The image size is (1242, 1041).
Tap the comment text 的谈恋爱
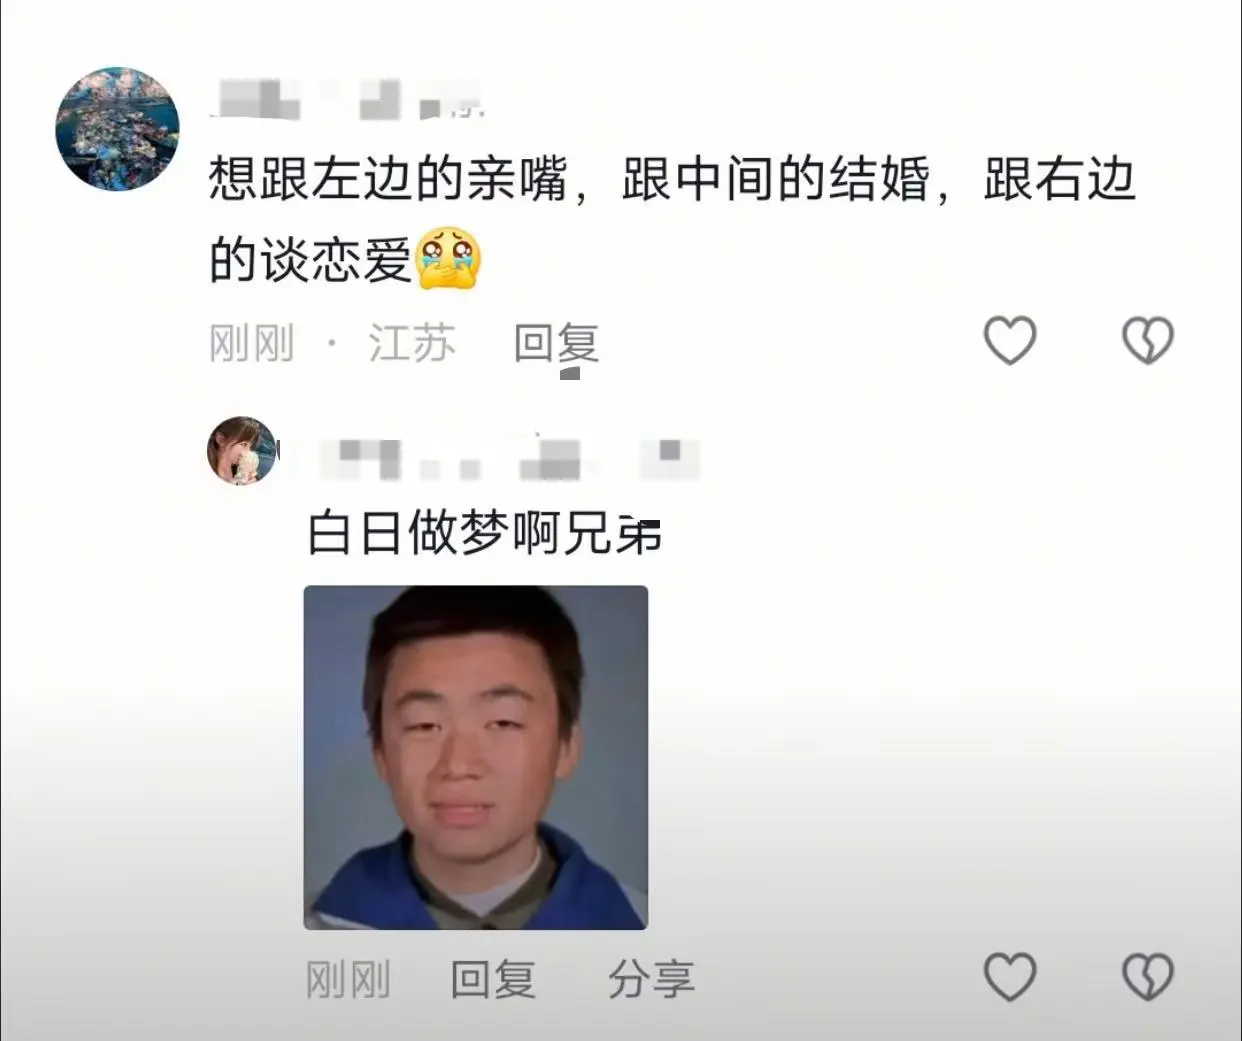coord(311,260)
